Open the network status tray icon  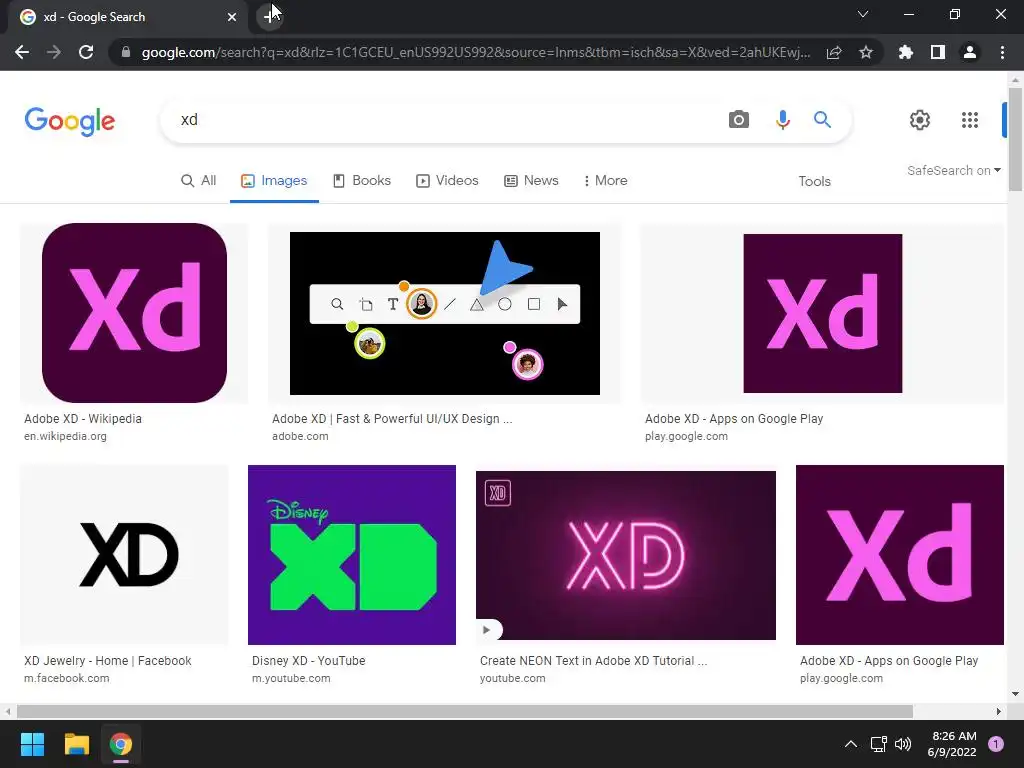click(x=878, y=744)
